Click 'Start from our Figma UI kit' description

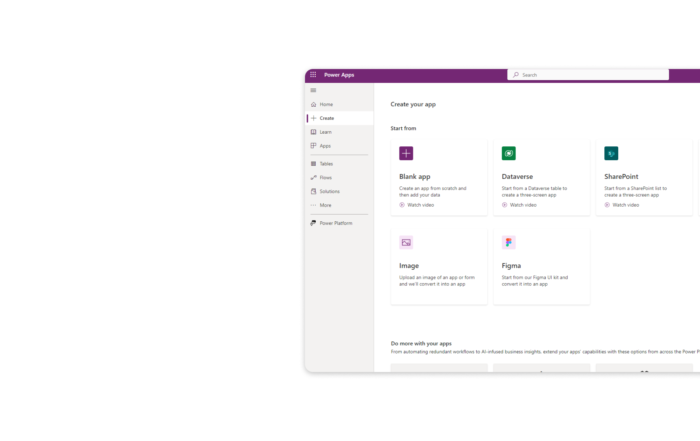(x=535, y=280)
